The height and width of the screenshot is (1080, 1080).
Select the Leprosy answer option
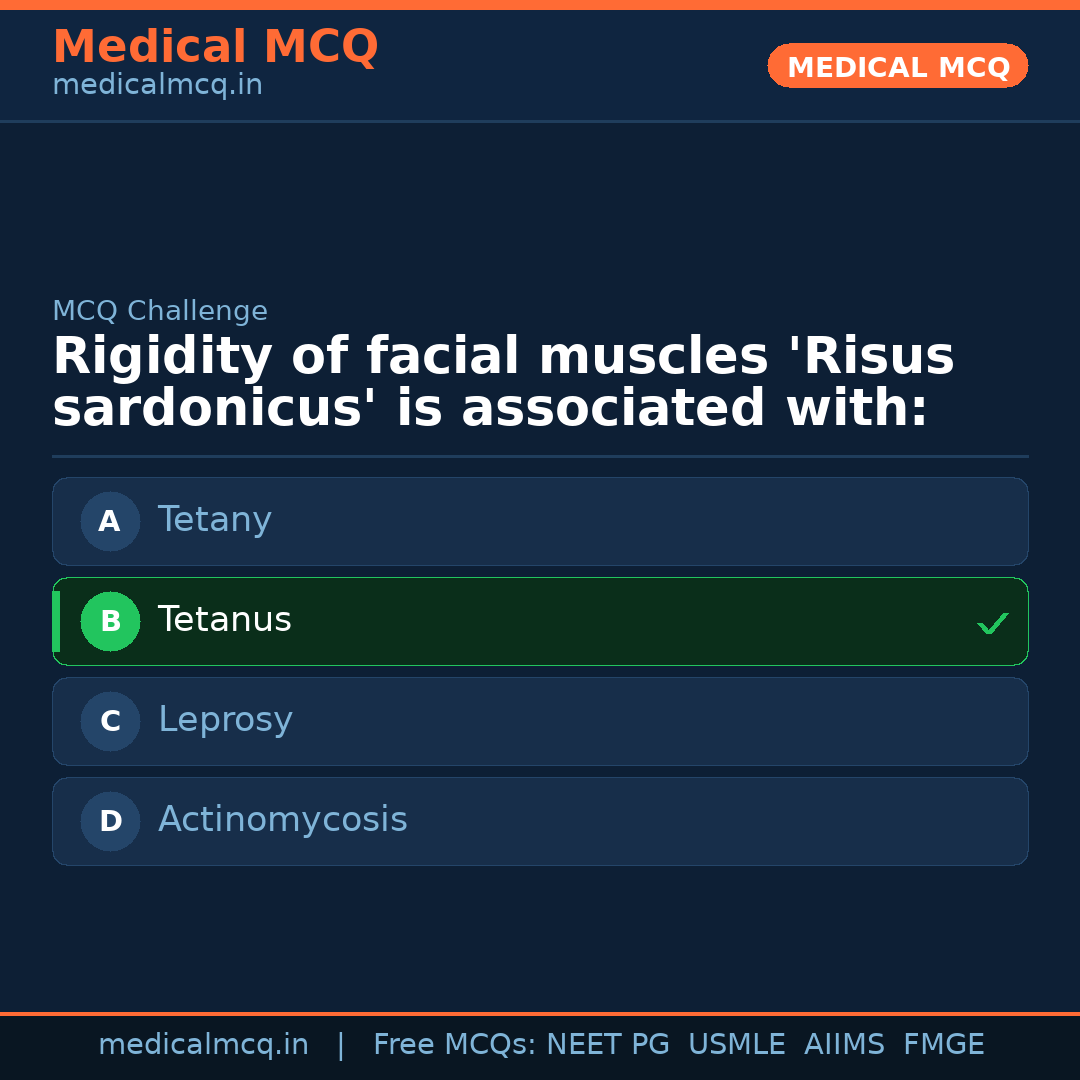click(540, 721)
